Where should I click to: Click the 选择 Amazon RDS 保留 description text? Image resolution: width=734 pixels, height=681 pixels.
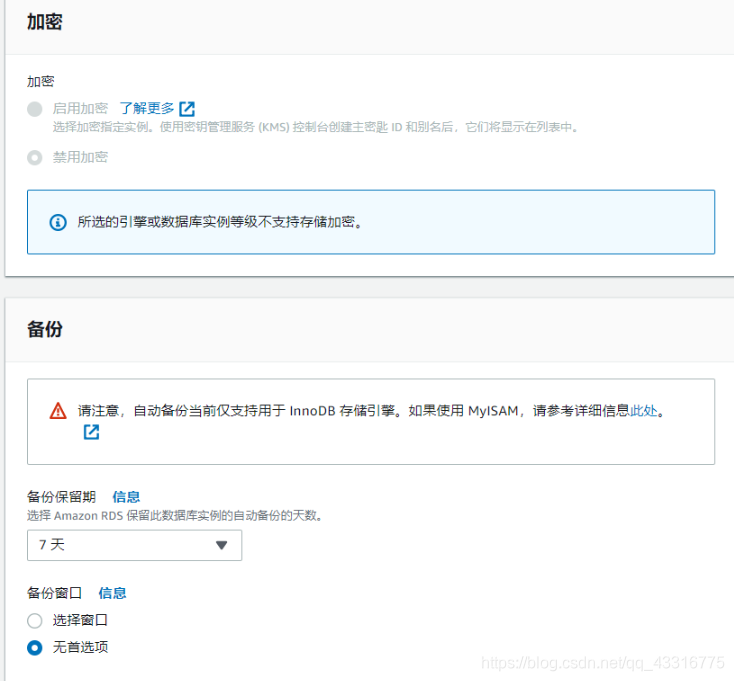pos(174,516)
